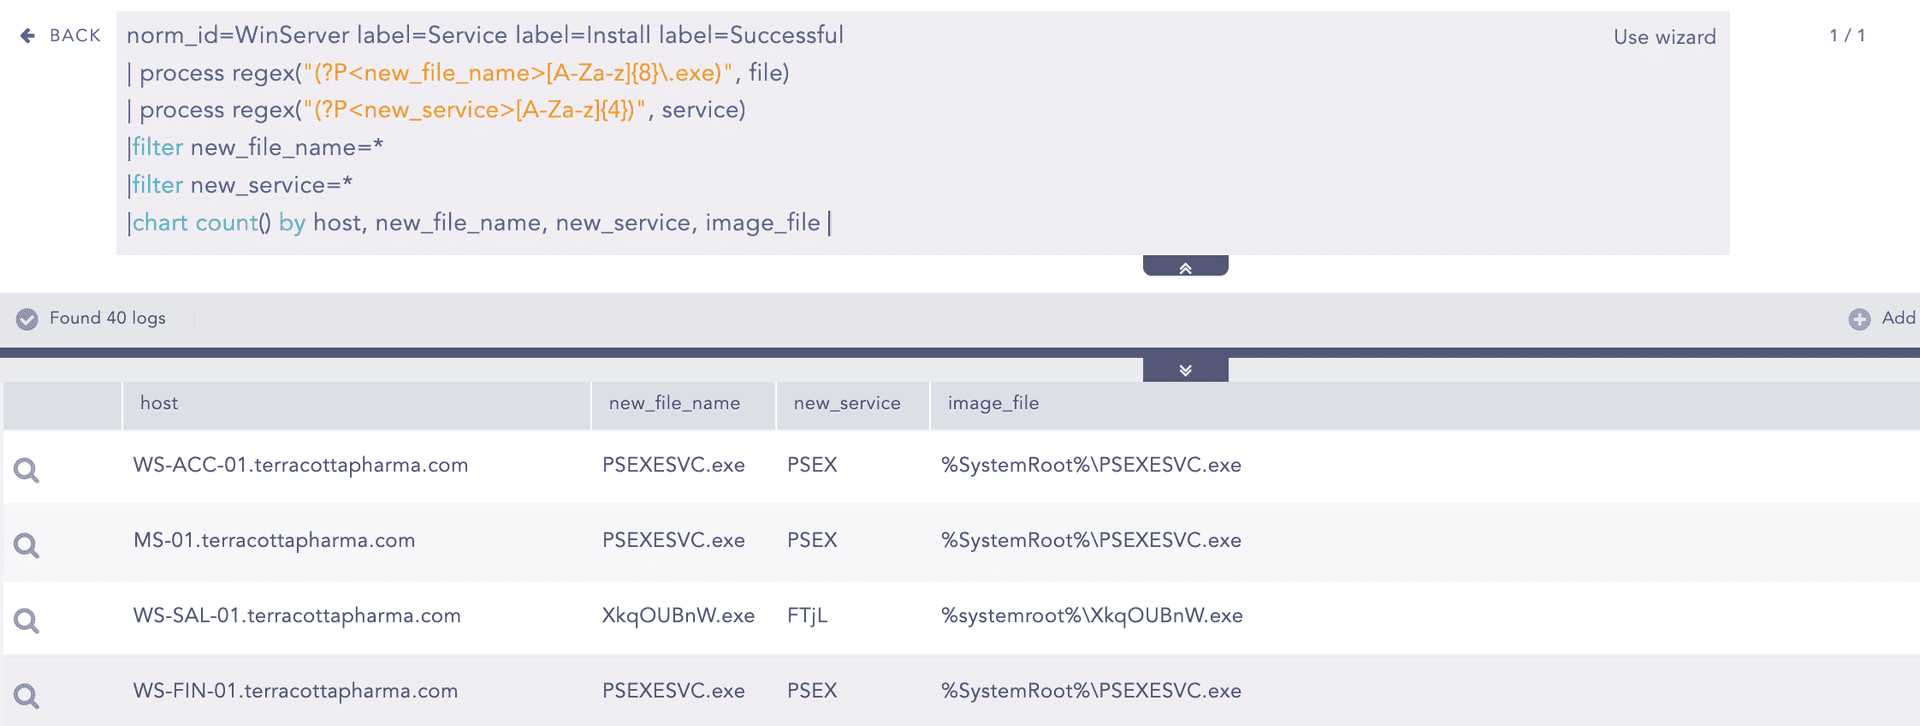
Task: Sort by the new_service column header
Action: (847, 403)
